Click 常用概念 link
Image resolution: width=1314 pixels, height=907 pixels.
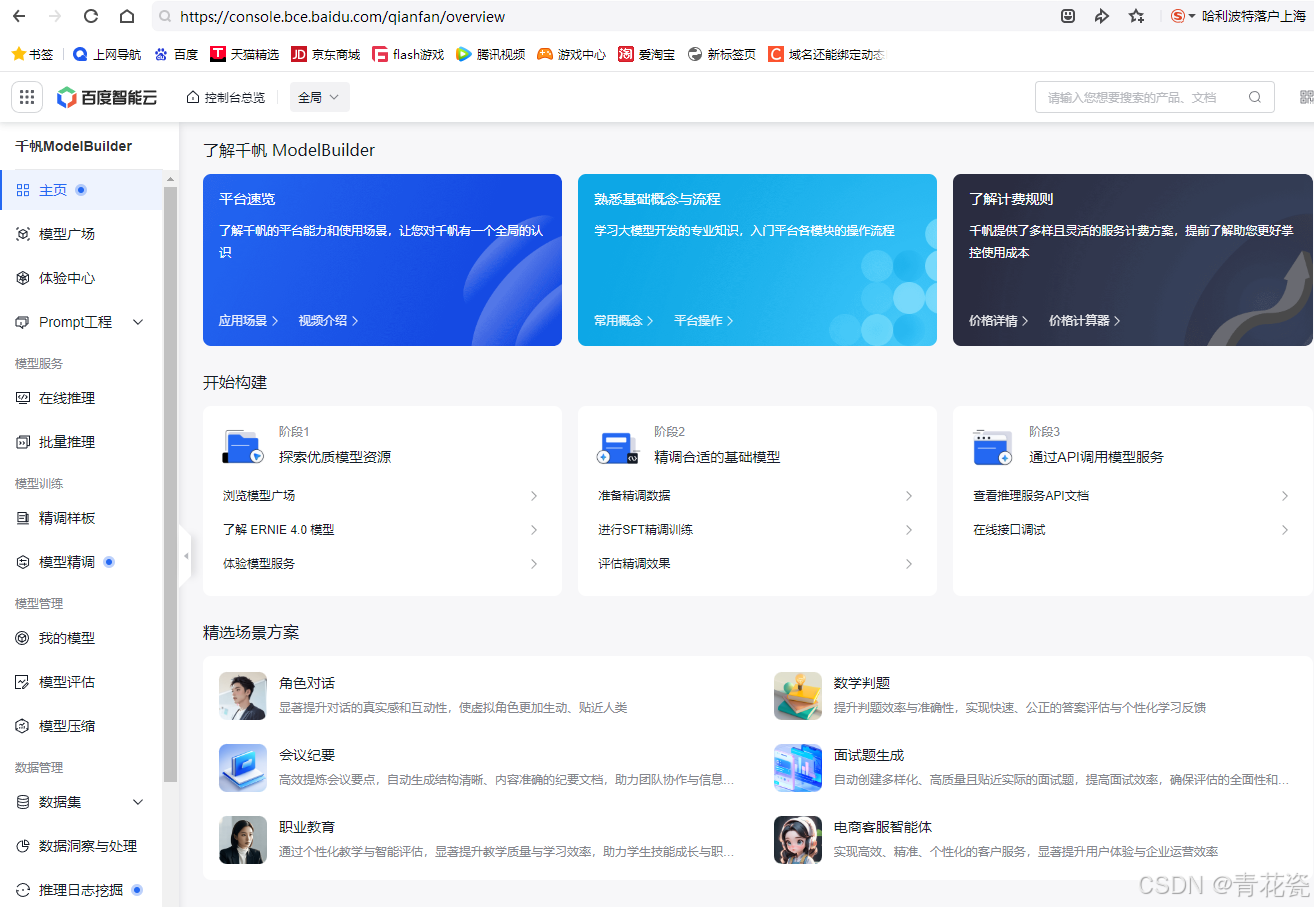pos(624,321)
